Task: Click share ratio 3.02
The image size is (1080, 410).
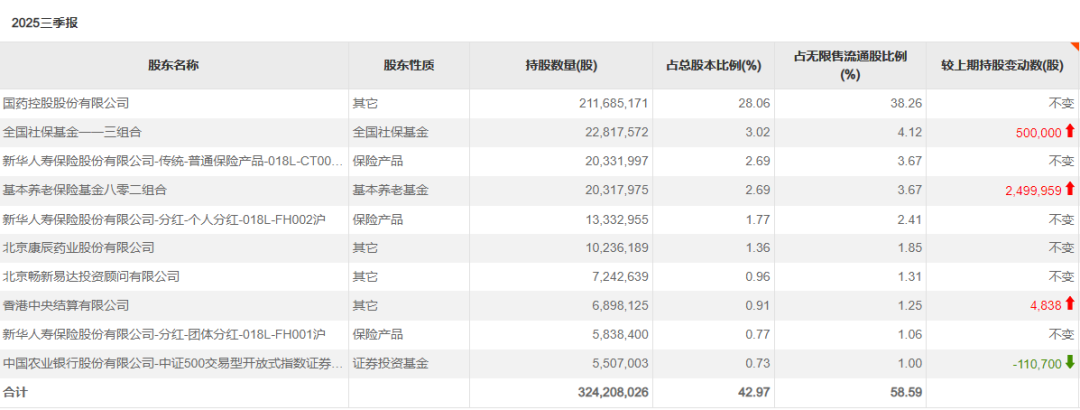Action: (x=760, y=132)
